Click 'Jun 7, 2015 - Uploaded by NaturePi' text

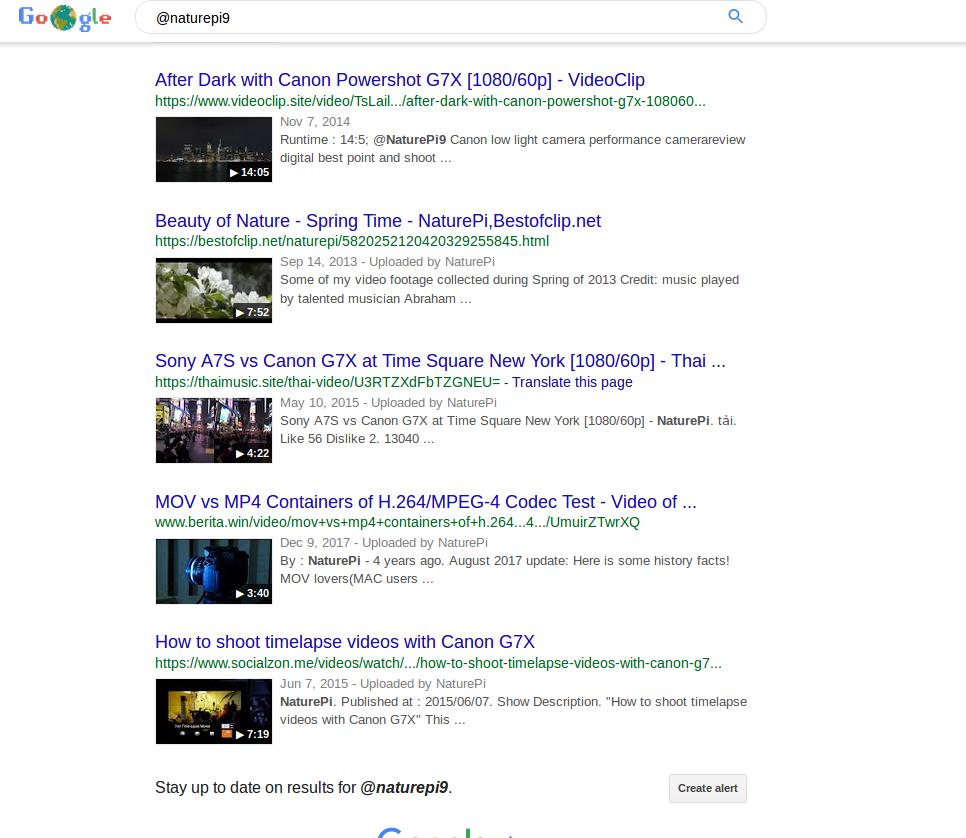point(383,683)
